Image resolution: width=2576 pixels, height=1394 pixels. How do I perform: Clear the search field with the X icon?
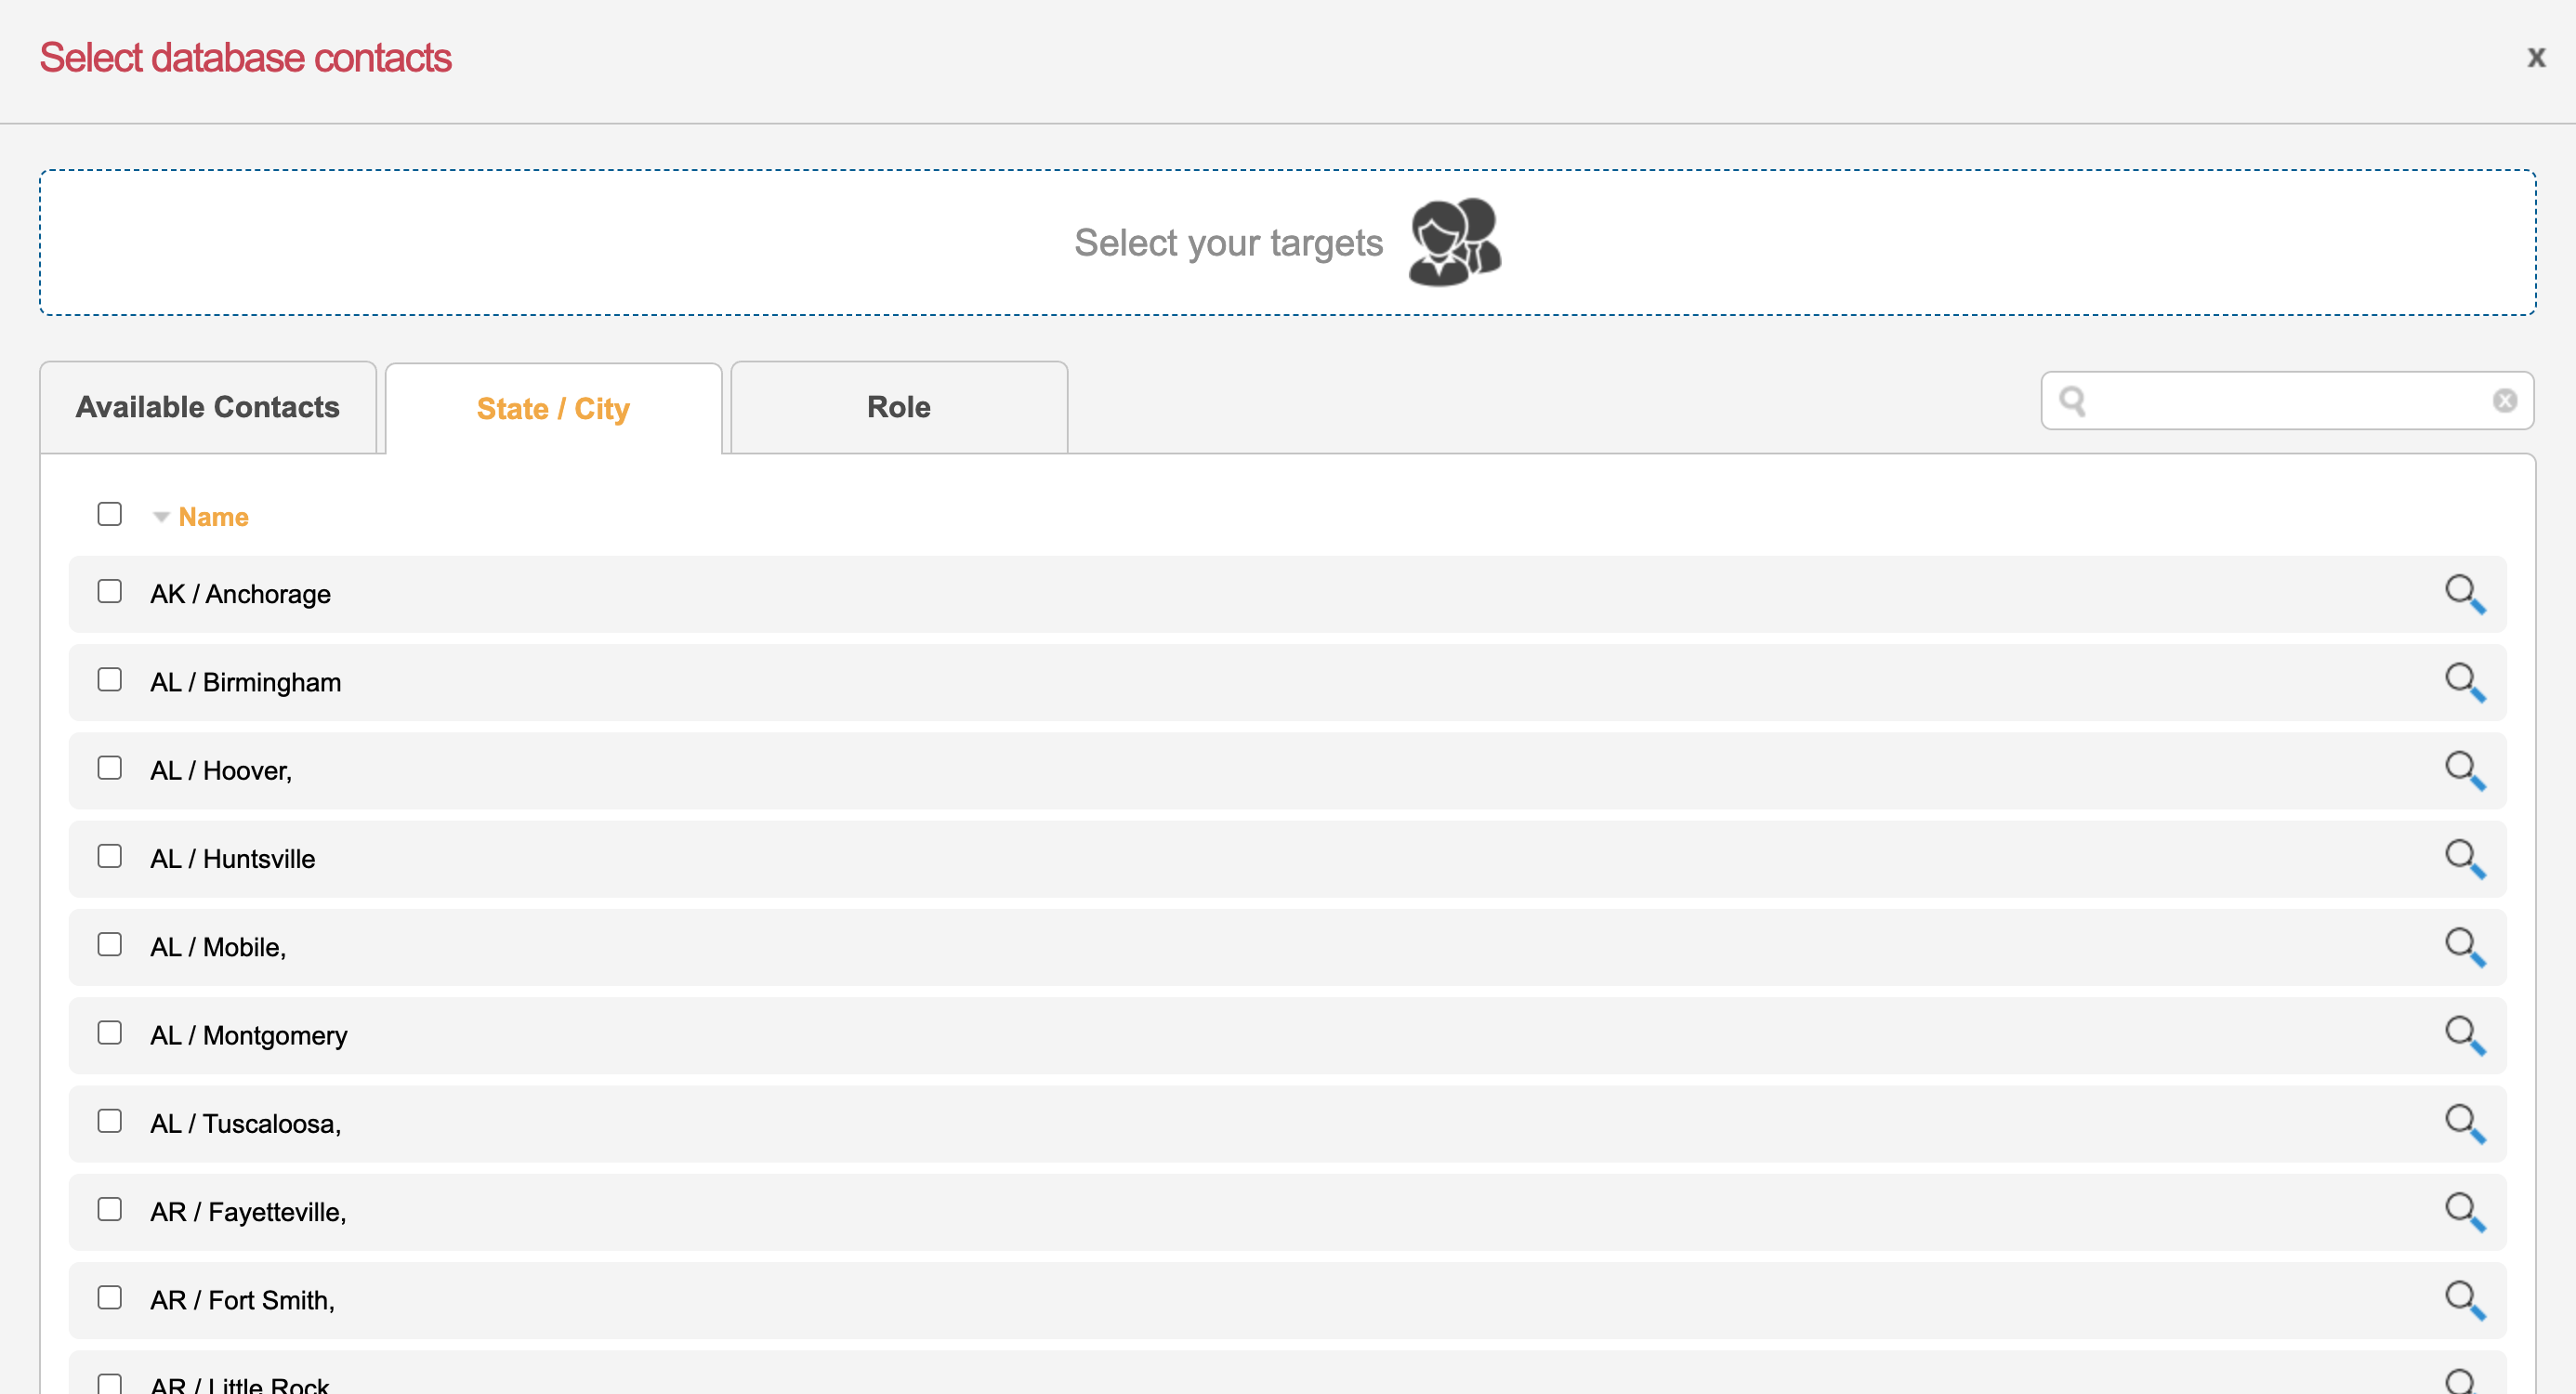point(2504,401)
